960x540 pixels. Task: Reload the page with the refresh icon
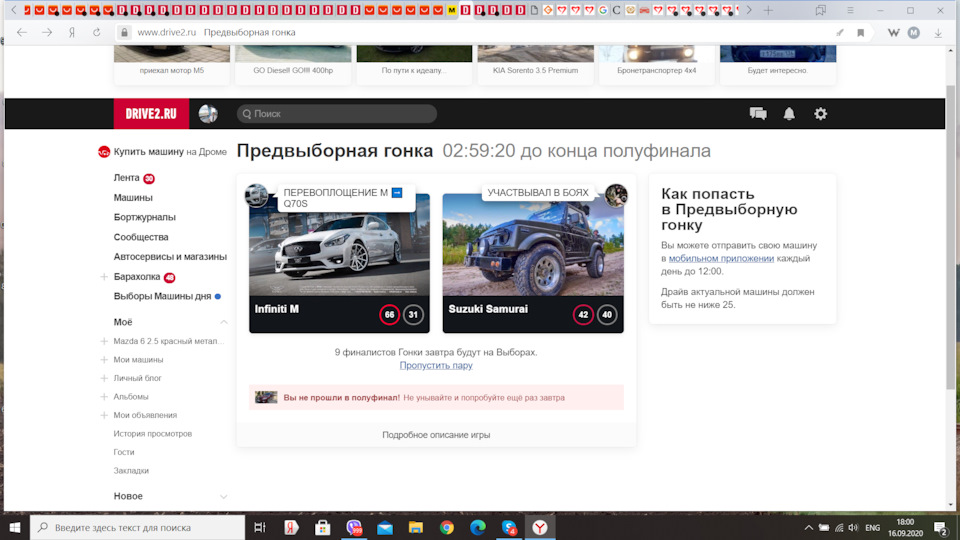(x=97, y=32)
